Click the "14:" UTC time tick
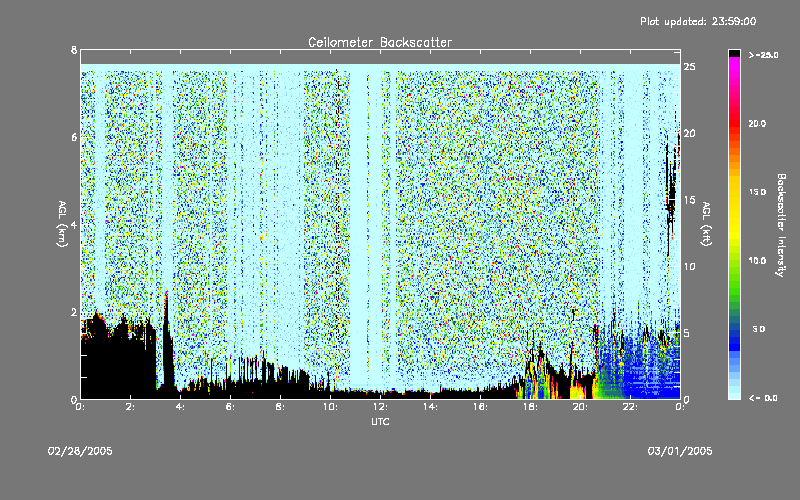 coord(431,407)
